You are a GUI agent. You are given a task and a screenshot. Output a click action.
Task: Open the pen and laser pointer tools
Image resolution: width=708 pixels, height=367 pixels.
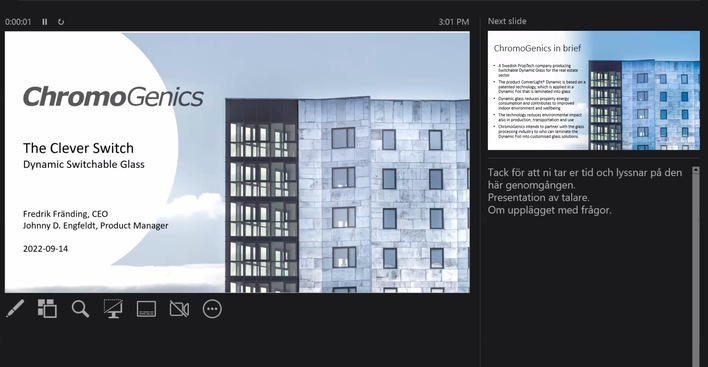pos(15,309)
